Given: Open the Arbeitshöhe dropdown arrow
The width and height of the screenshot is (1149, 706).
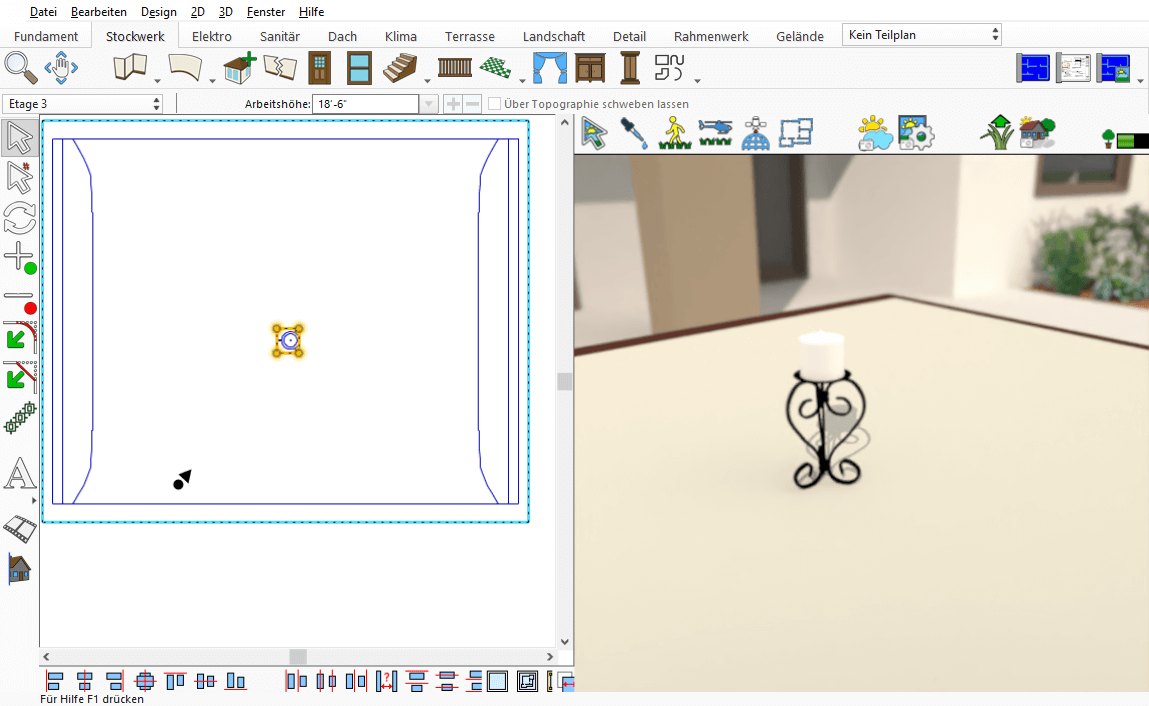Looking at the screenshot, I should (429, 104).
